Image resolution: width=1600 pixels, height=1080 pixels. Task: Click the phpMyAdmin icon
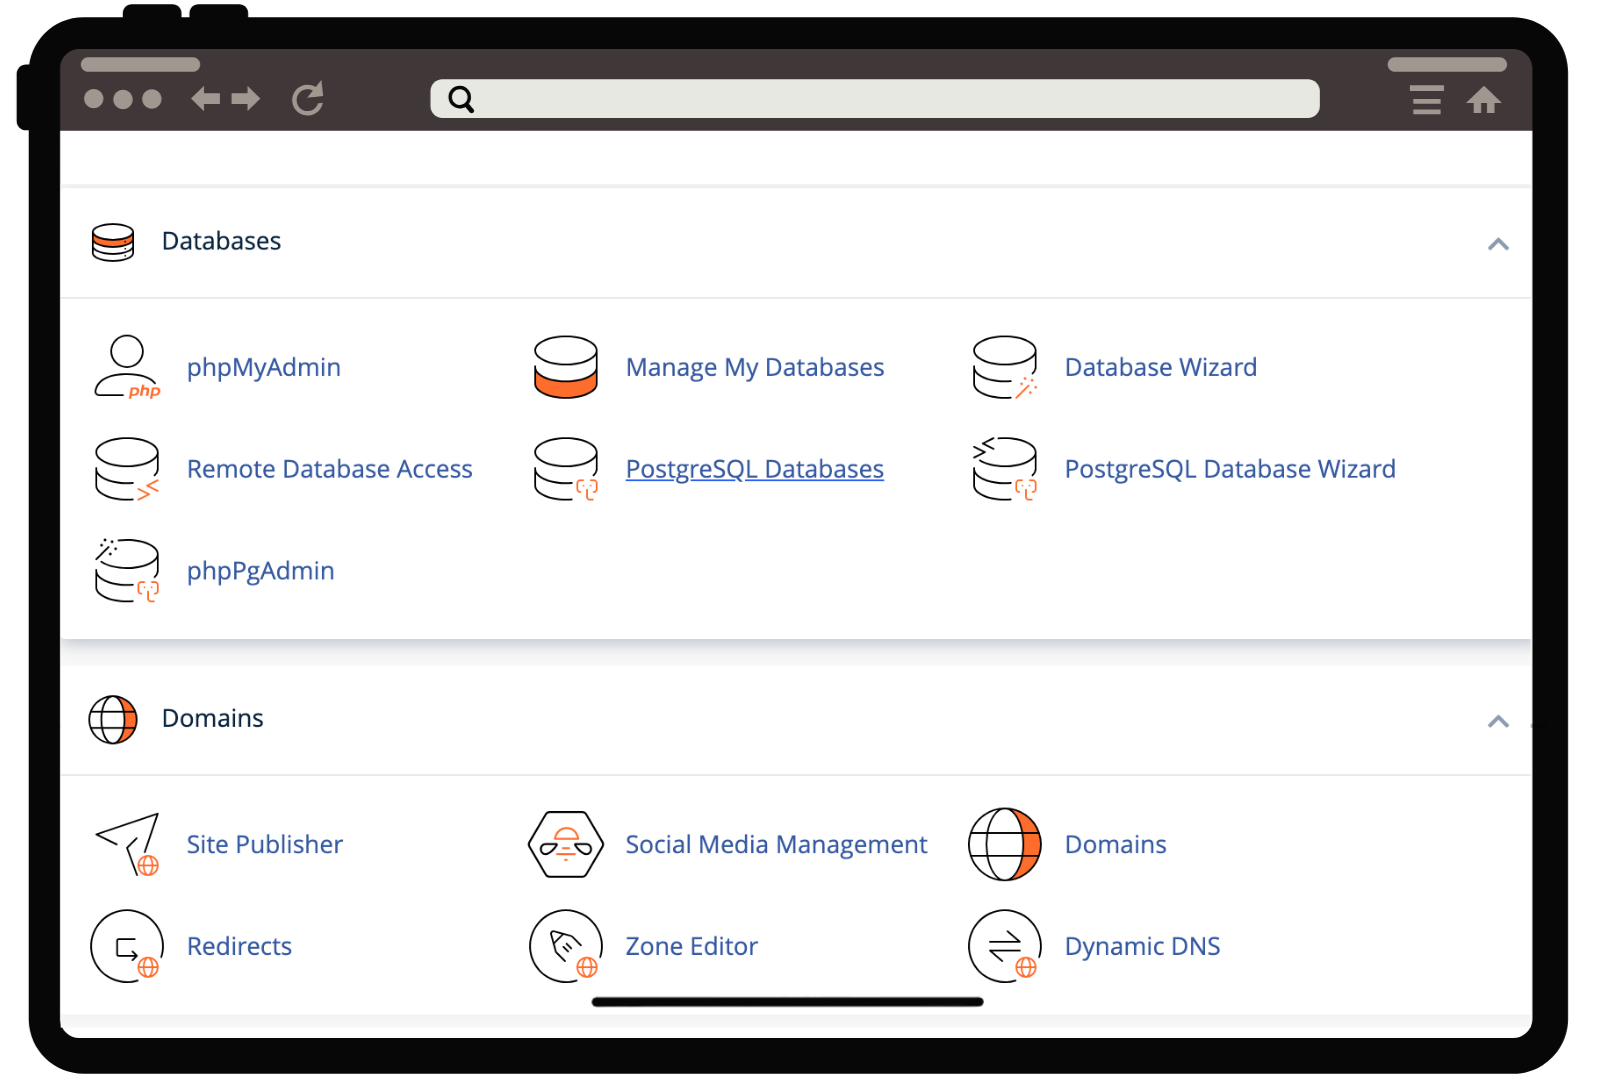click(127, 368)
